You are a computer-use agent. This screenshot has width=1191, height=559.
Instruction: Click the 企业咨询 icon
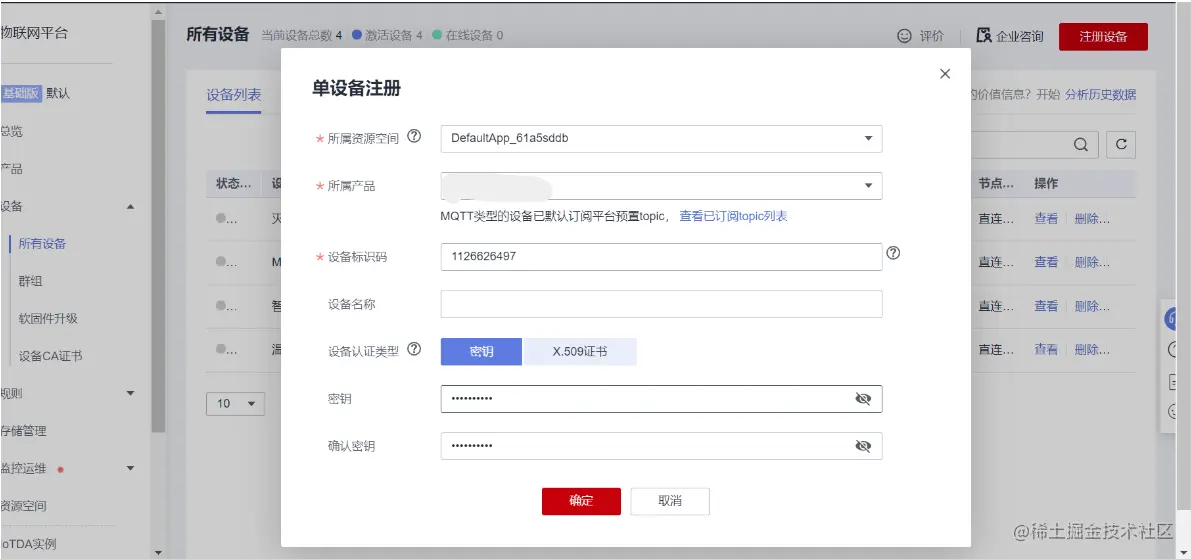pyautogui.click(x=984, y=35)
